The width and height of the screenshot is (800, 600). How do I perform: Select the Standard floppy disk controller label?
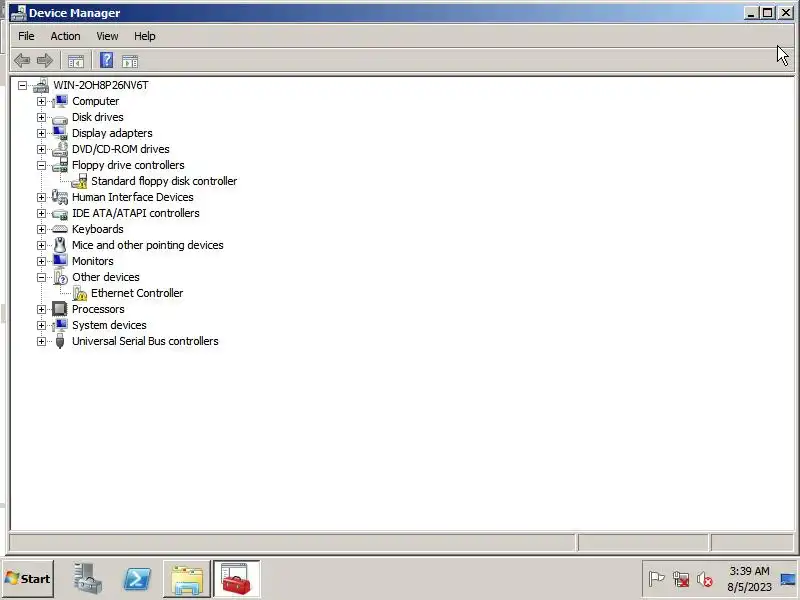click(x=164, y=181)
